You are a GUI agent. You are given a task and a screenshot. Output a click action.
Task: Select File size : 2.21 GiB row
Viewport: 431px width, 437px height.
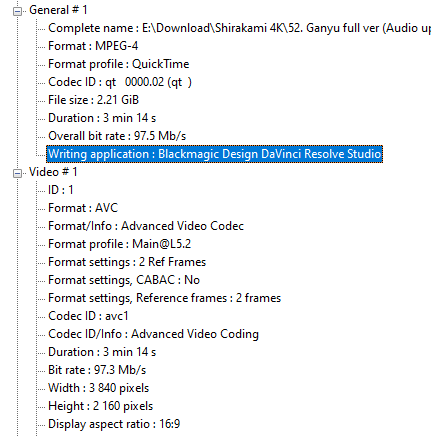coord(93,100)
